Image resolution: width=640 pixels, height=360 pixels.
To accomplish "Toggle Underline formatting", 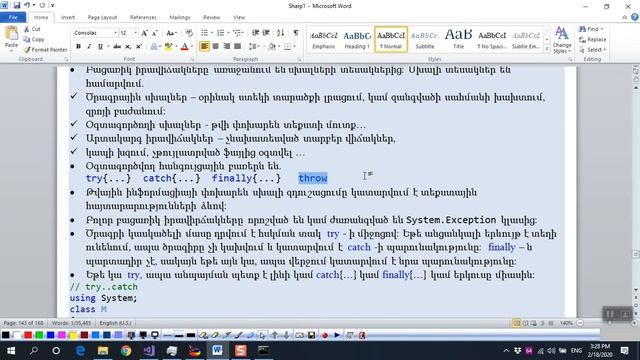I will (x=100, y=47).
